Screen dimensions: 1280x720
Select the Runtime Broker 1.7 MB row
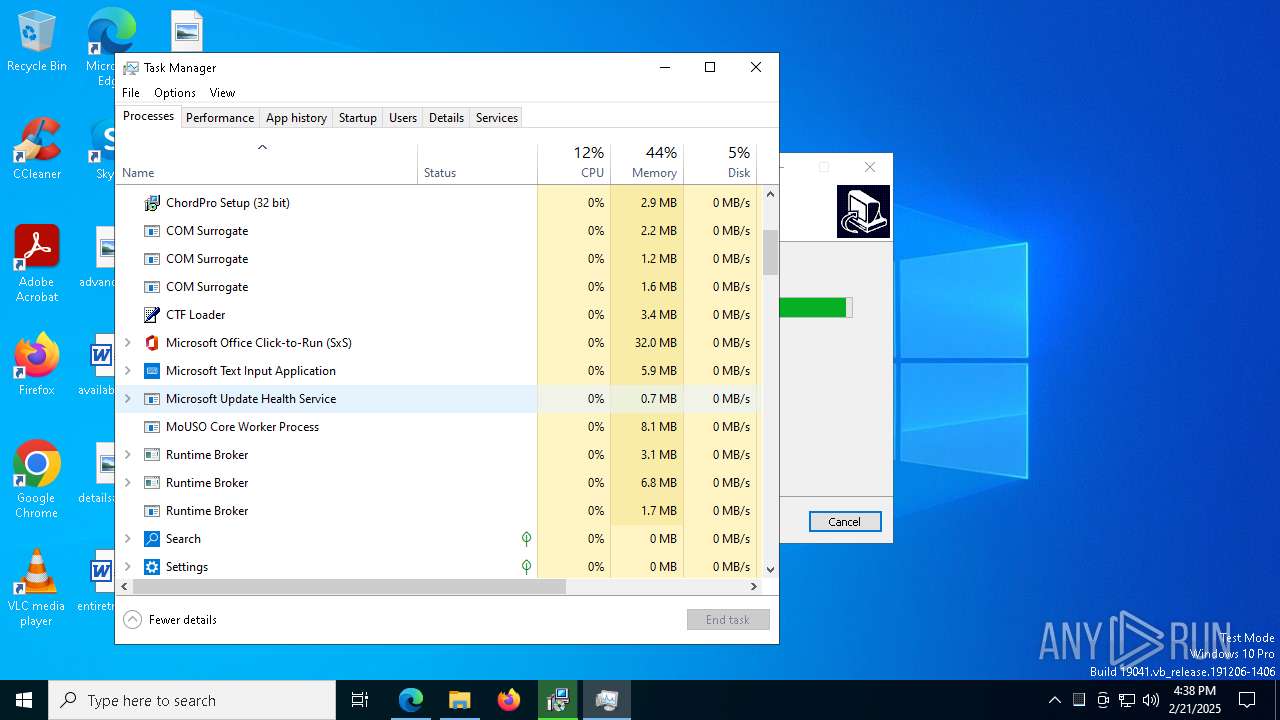coord(438,511)
